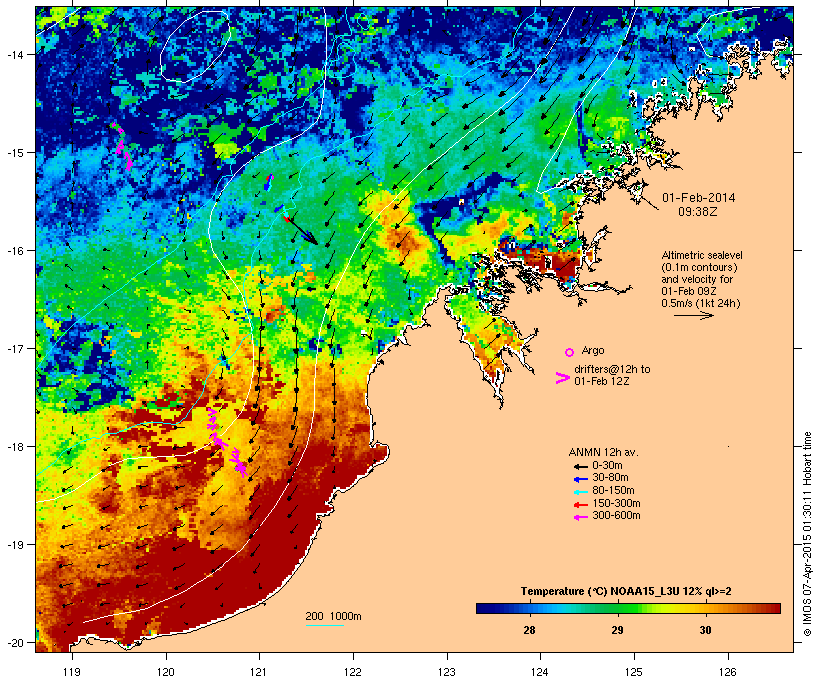
Task: Click the latitude axis label -19
Action: click(15, 545)
